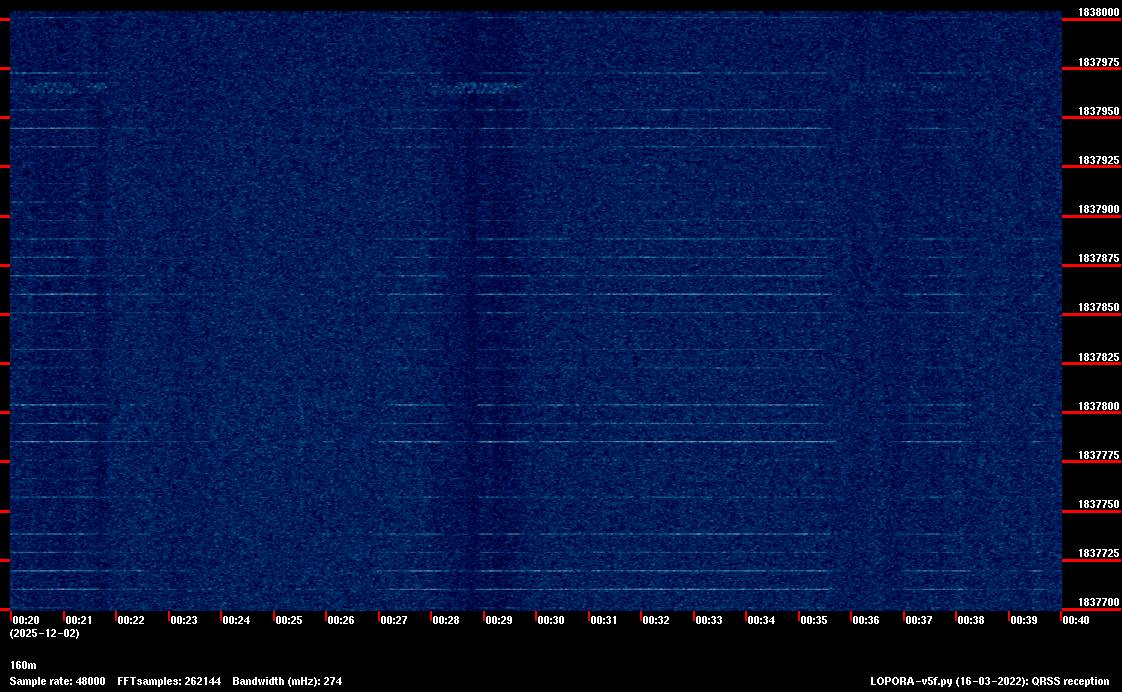Click the 00:32 time label
The image size is (1122, 692).
pyautogui.click(x=655, y=620)
